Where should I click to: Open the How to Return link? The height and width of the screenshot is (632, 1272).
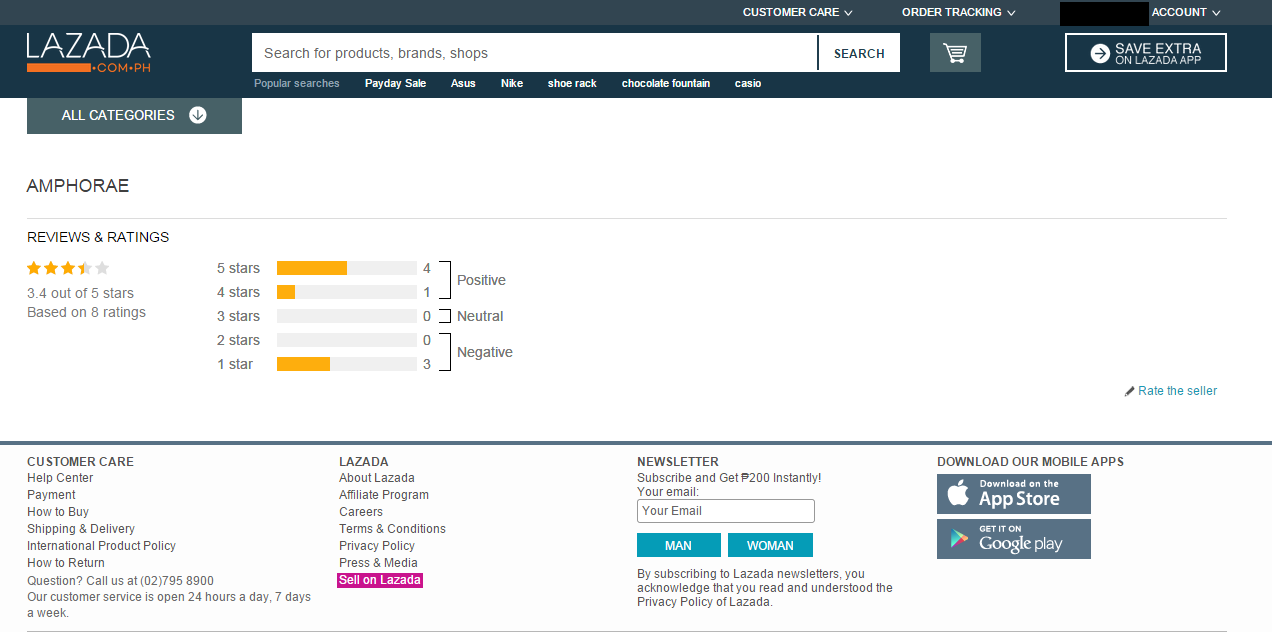[66, 563]
